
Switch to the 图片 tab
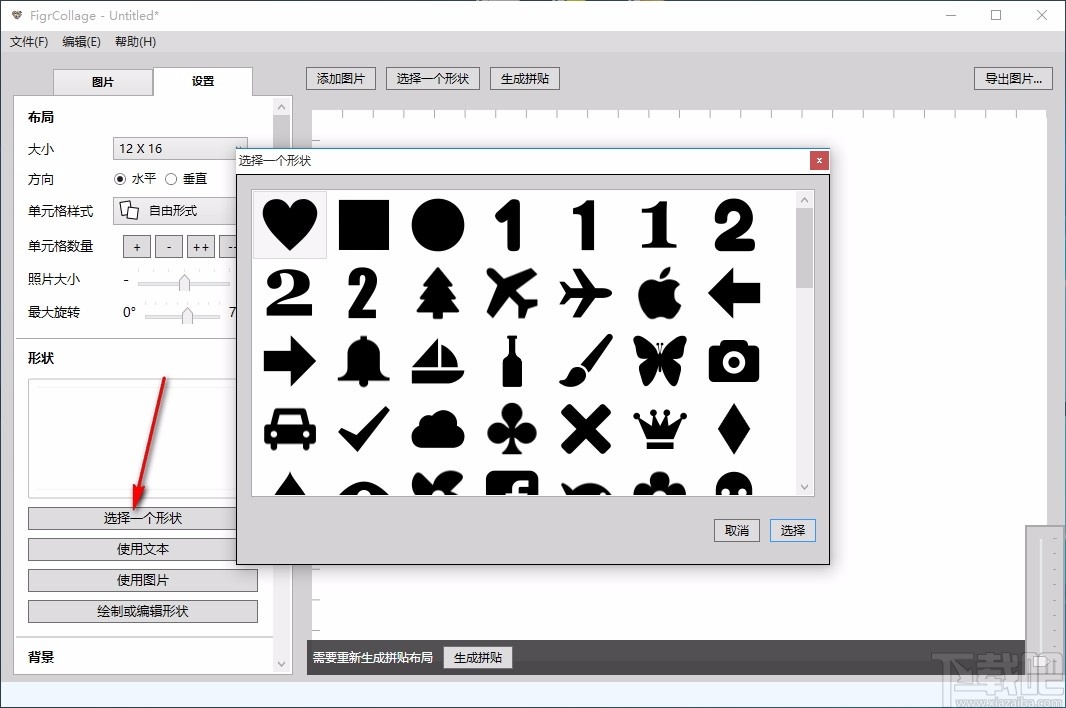point(102,82)
